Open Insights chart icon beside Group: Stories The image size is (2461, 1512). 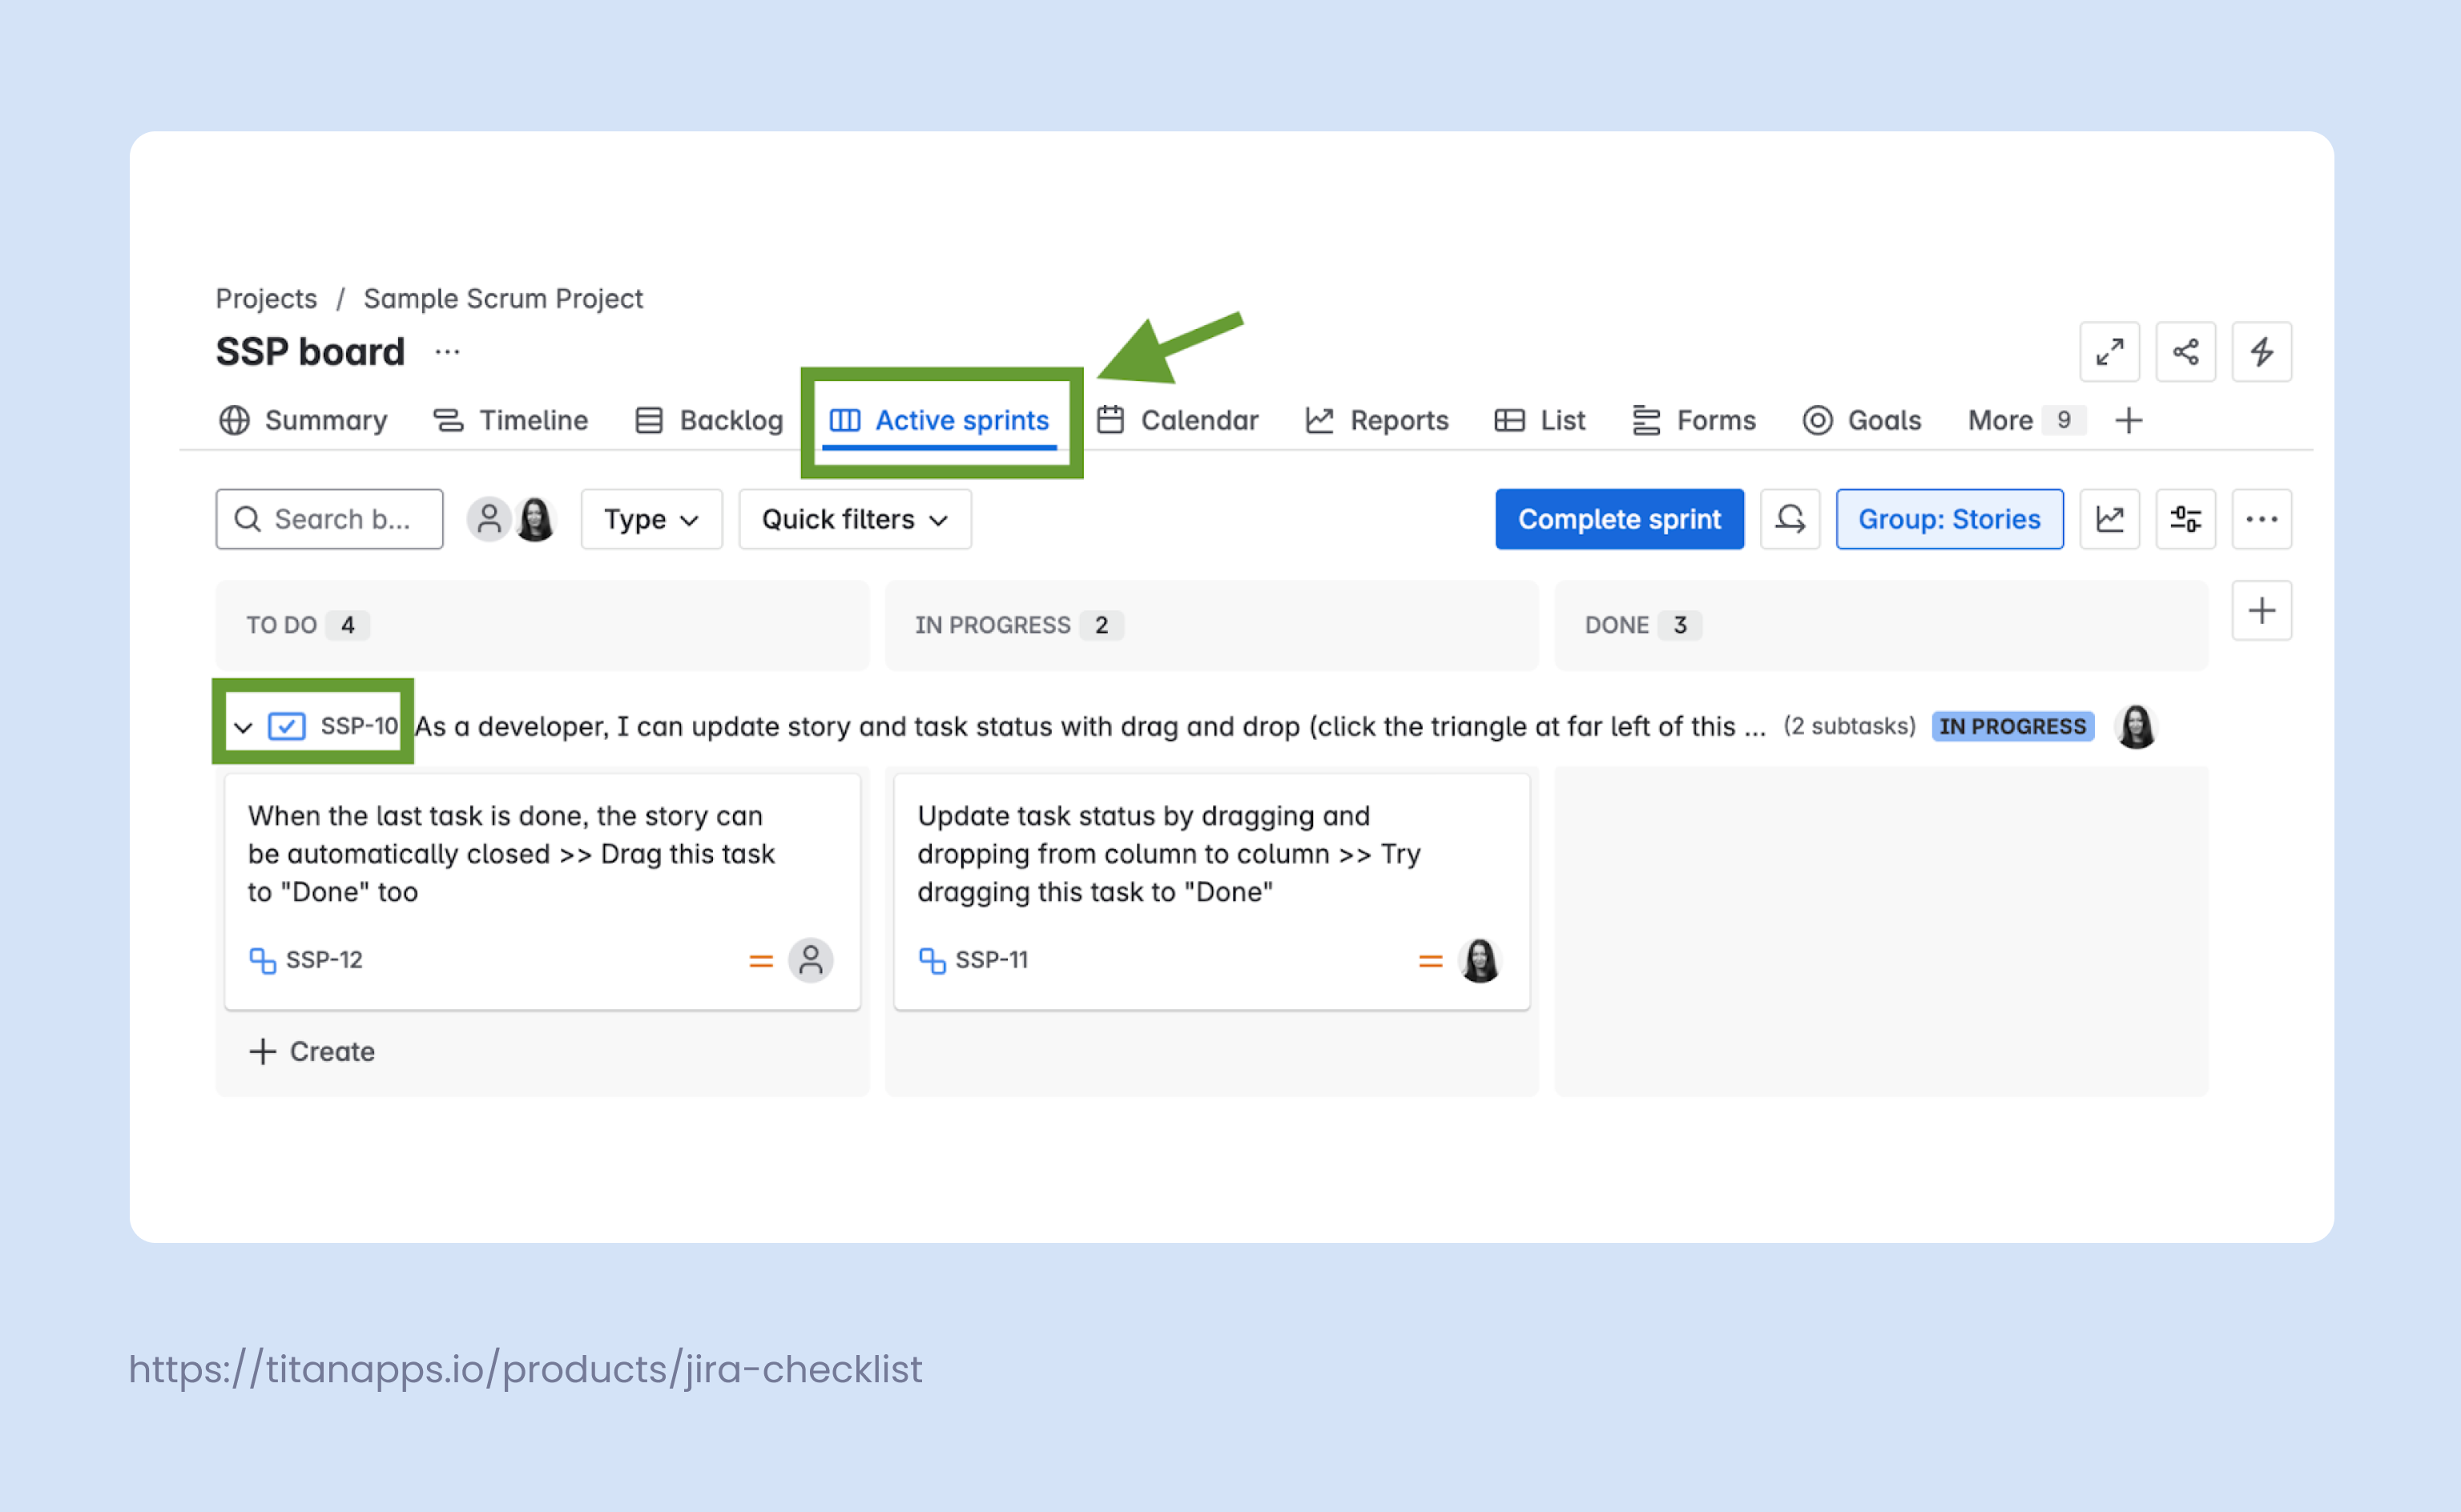[x=2110, y=519]
